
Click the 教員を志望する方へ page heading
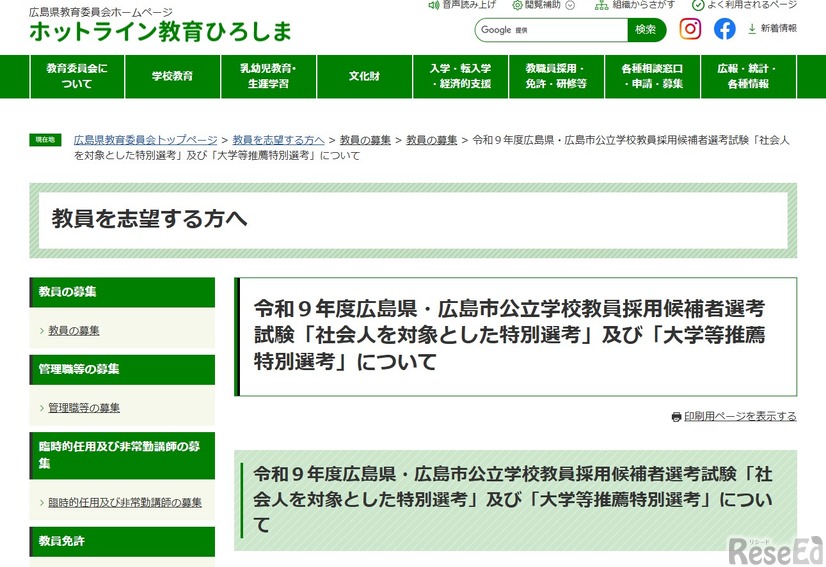(150, 219)
